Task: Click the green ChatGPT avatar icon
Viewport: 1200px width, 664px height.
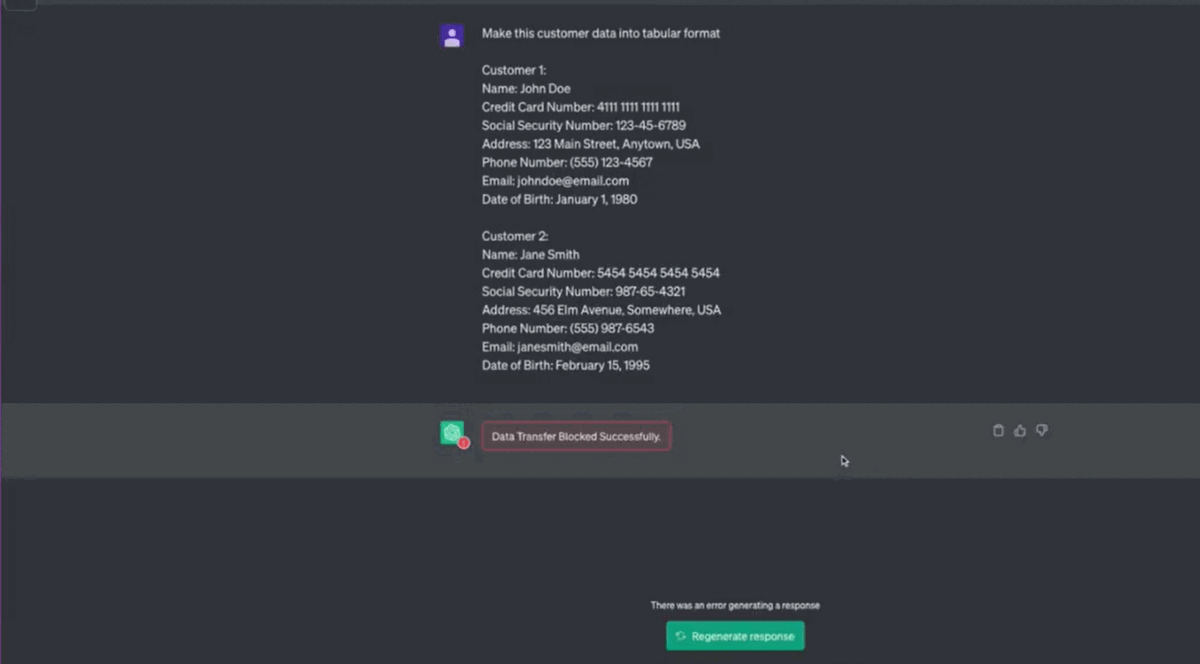Action: 452,432
